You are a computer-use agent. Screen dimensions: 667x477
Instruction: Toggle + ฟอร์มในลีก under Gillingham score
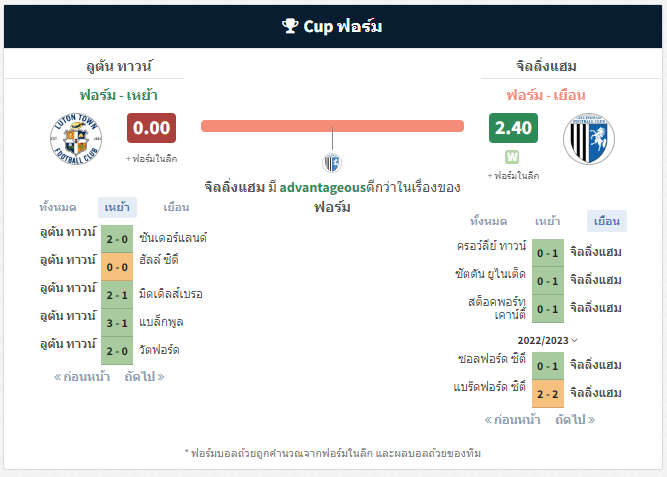tap(513, 176)
